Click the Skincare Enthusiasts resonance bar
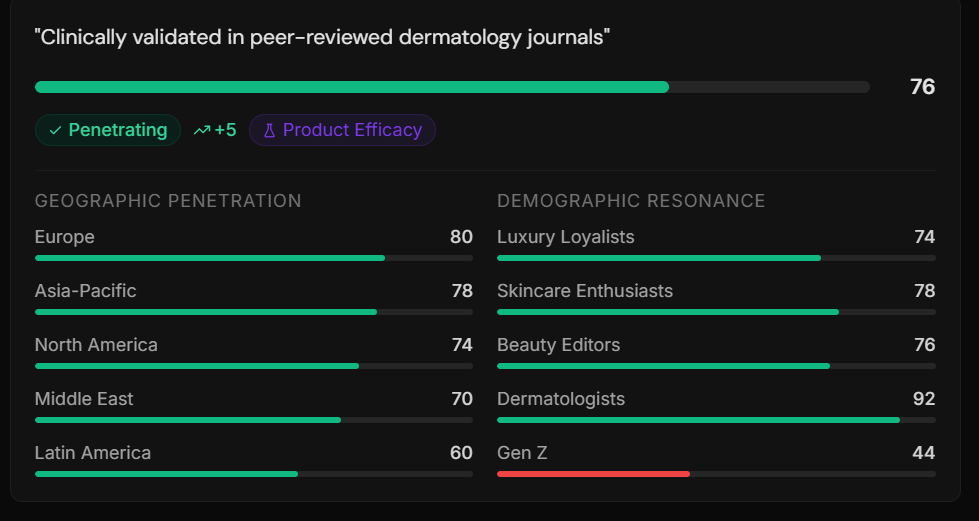This screenshot has width=979, height=521. [716, 312]
